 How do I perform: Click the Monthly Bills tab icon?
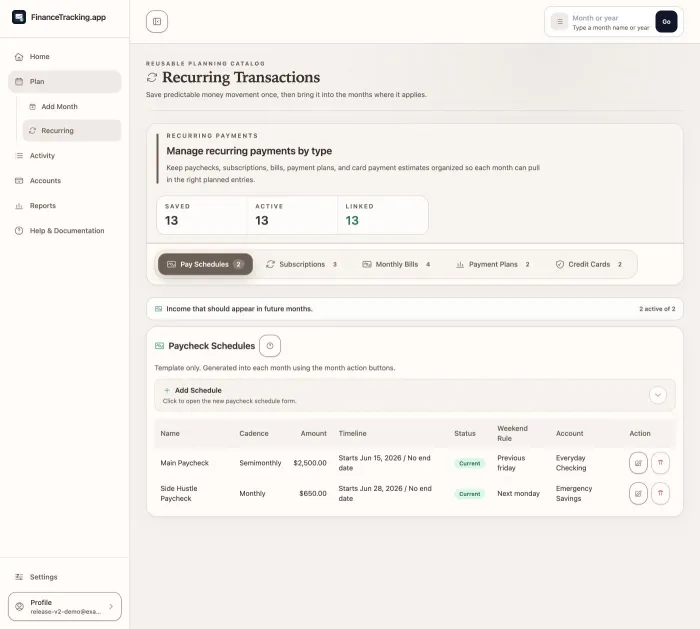coord(367,264)
